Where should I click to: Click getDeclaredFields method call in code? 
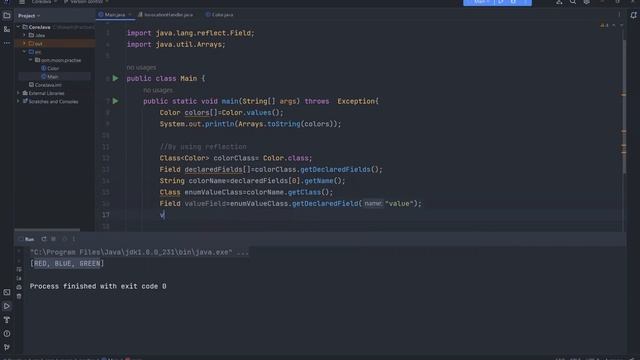335,169
